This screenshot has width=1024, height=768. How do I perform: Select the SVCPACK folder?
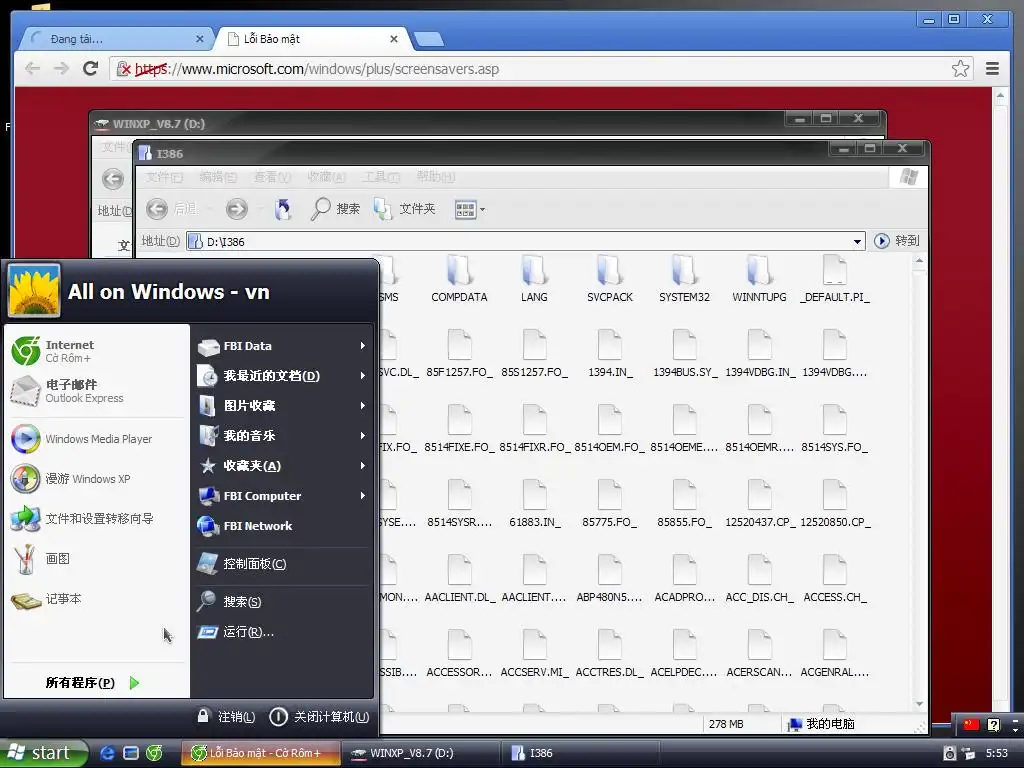coord(610,280)
